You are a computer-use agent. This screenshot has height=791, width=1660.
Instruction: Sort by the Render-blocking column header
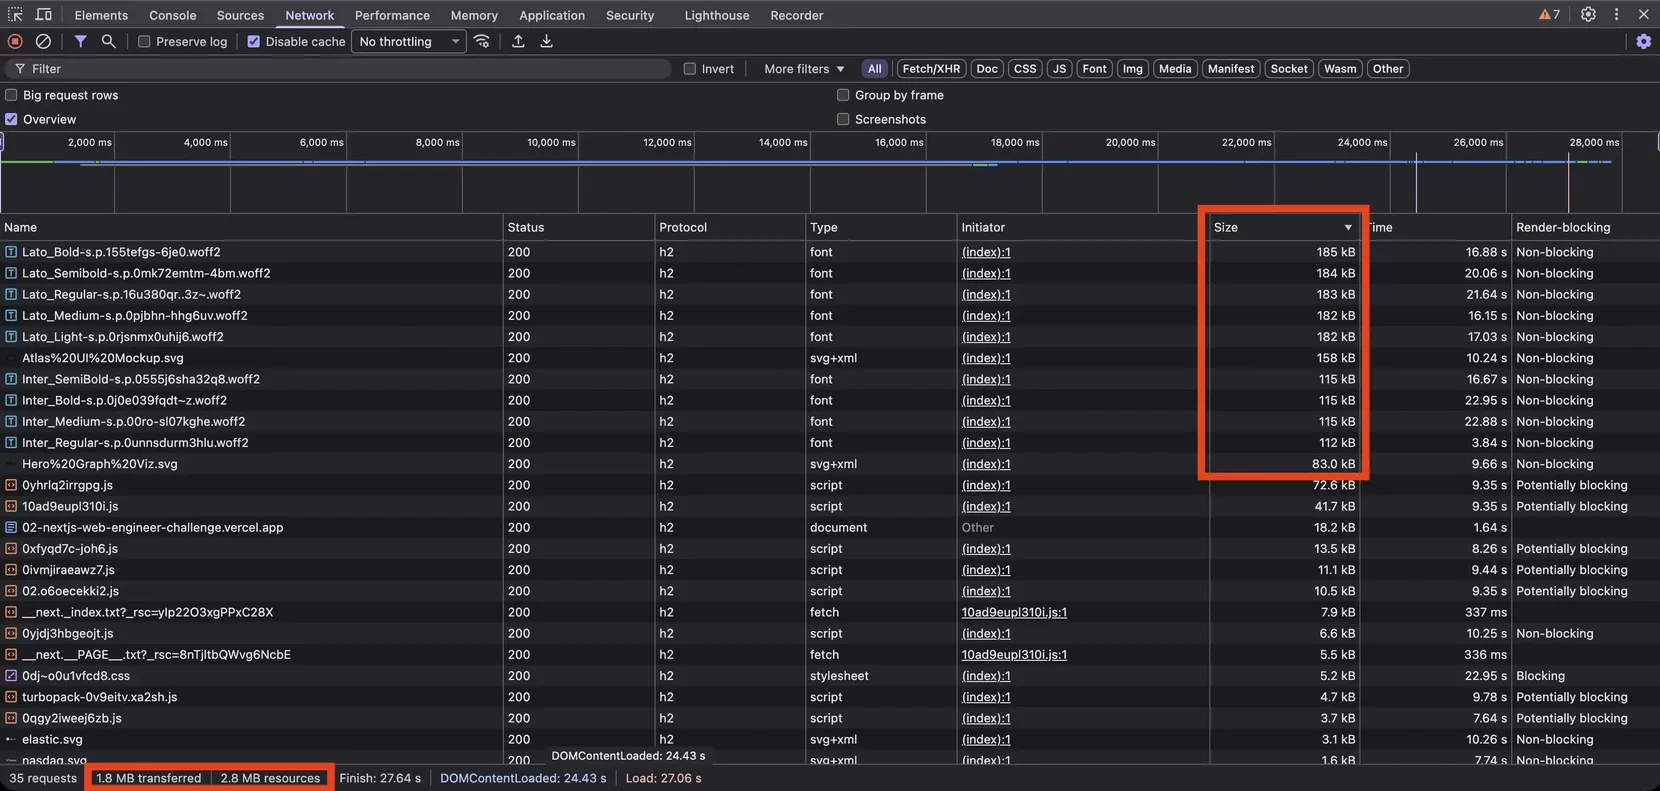[1585, 227]
